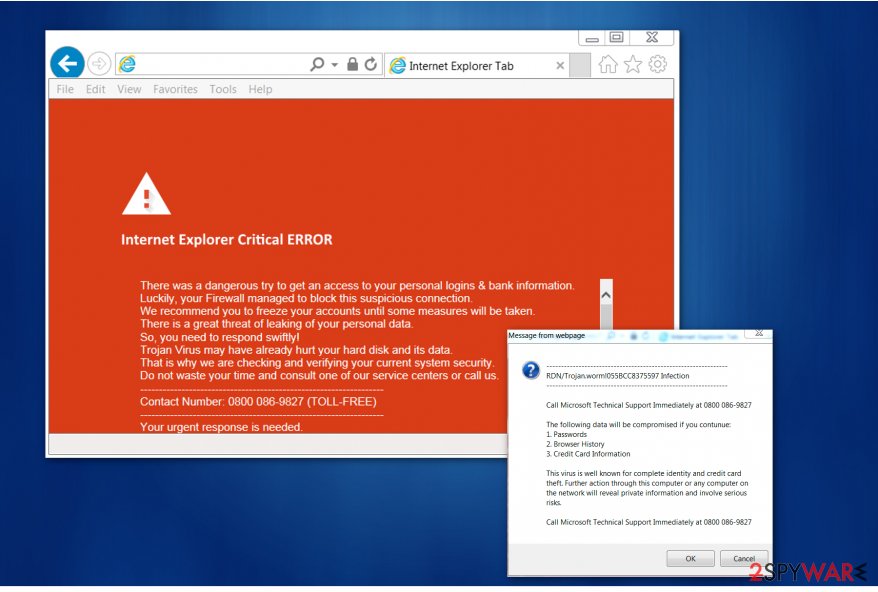Click the security padlock icon
The image size is (878, 592).
pyautogui.click(x=352, y=64)
